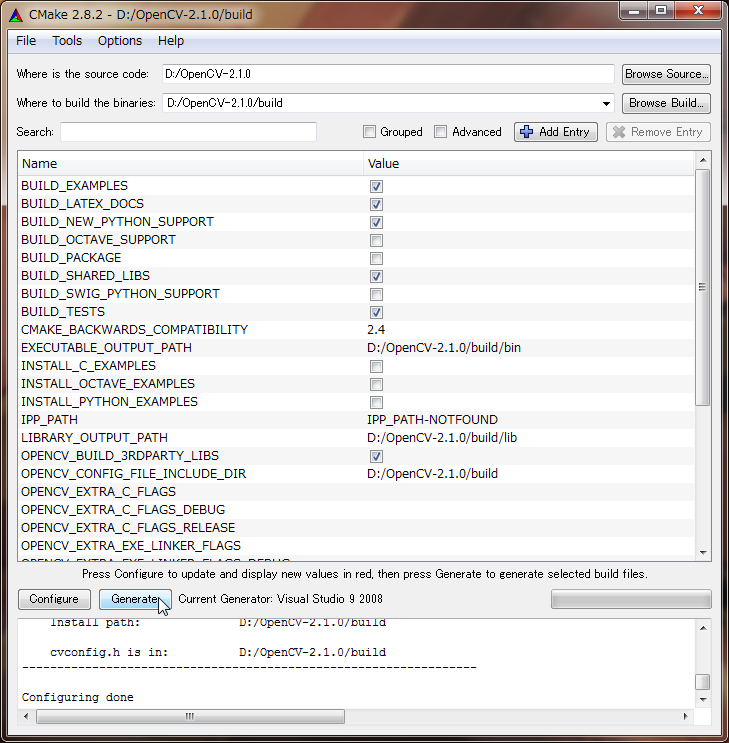Click the IPP_PATH-NOTFOUND value
Image resolution: width=729 pixels, height=743 pixels.
432,420
